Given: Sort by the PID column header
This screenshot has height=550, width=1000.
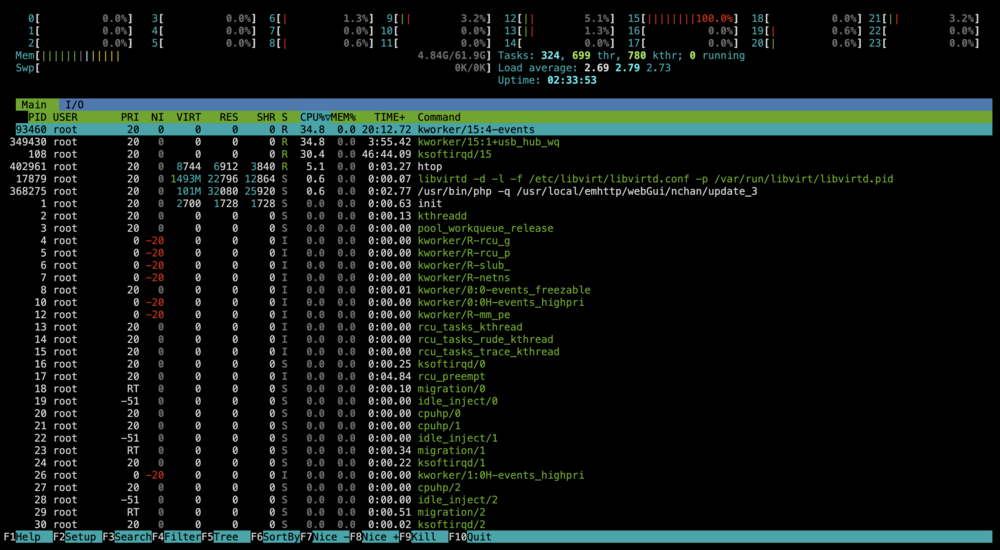Looking at the screenshot, I should pyautogui.click(x=37, y=117).
